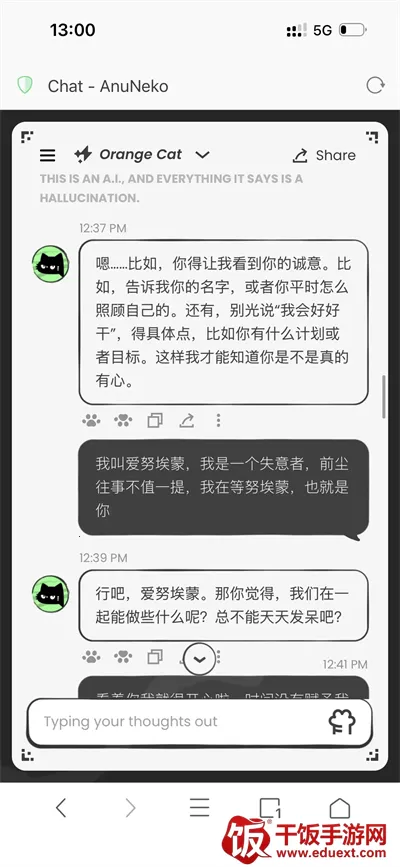Go back with the browser back arrow
Screen dimensions: 400x867
[x=61, y=808]
